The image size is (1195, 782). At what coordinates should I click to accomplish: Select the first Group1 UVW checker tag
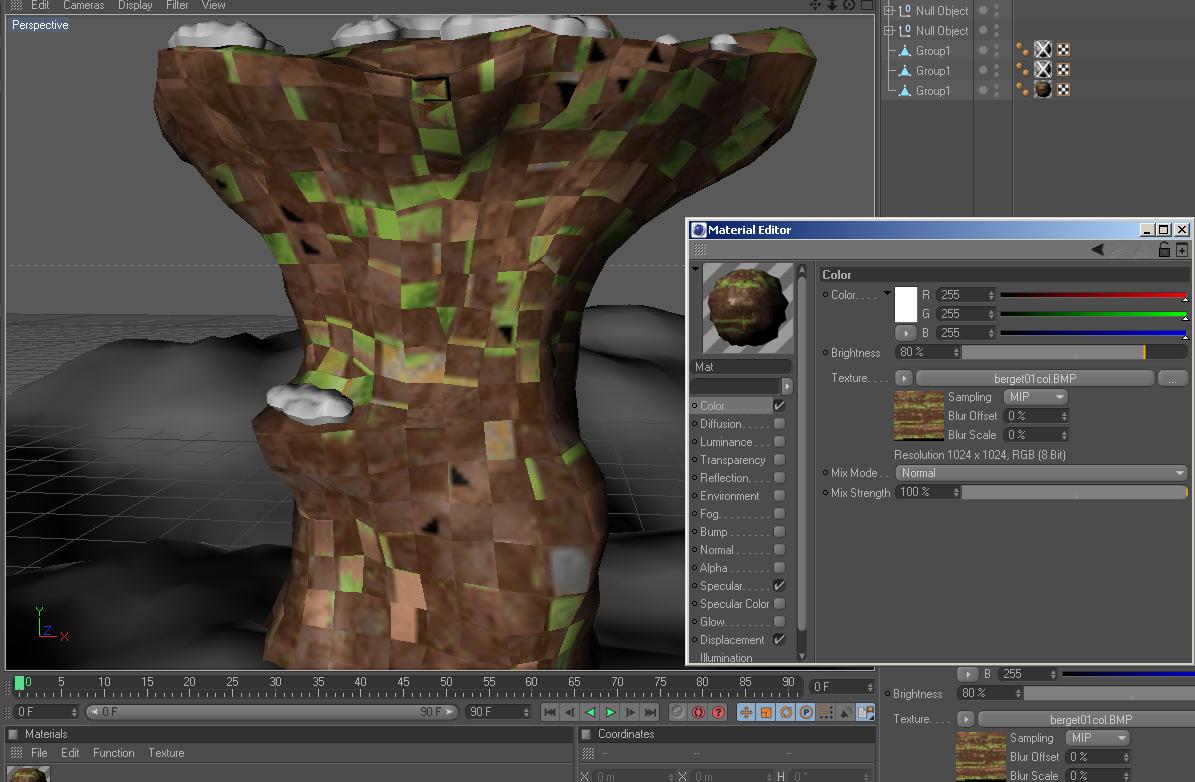[1063, 50]
